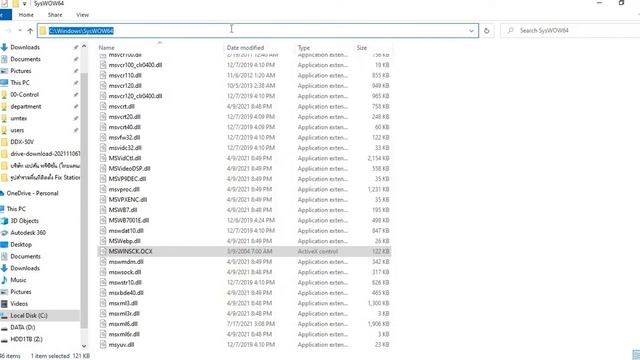The height and width of the screenshot is (360, 640).
Task: Select file msxbde40.dll
Action: [x=126, y=293]
